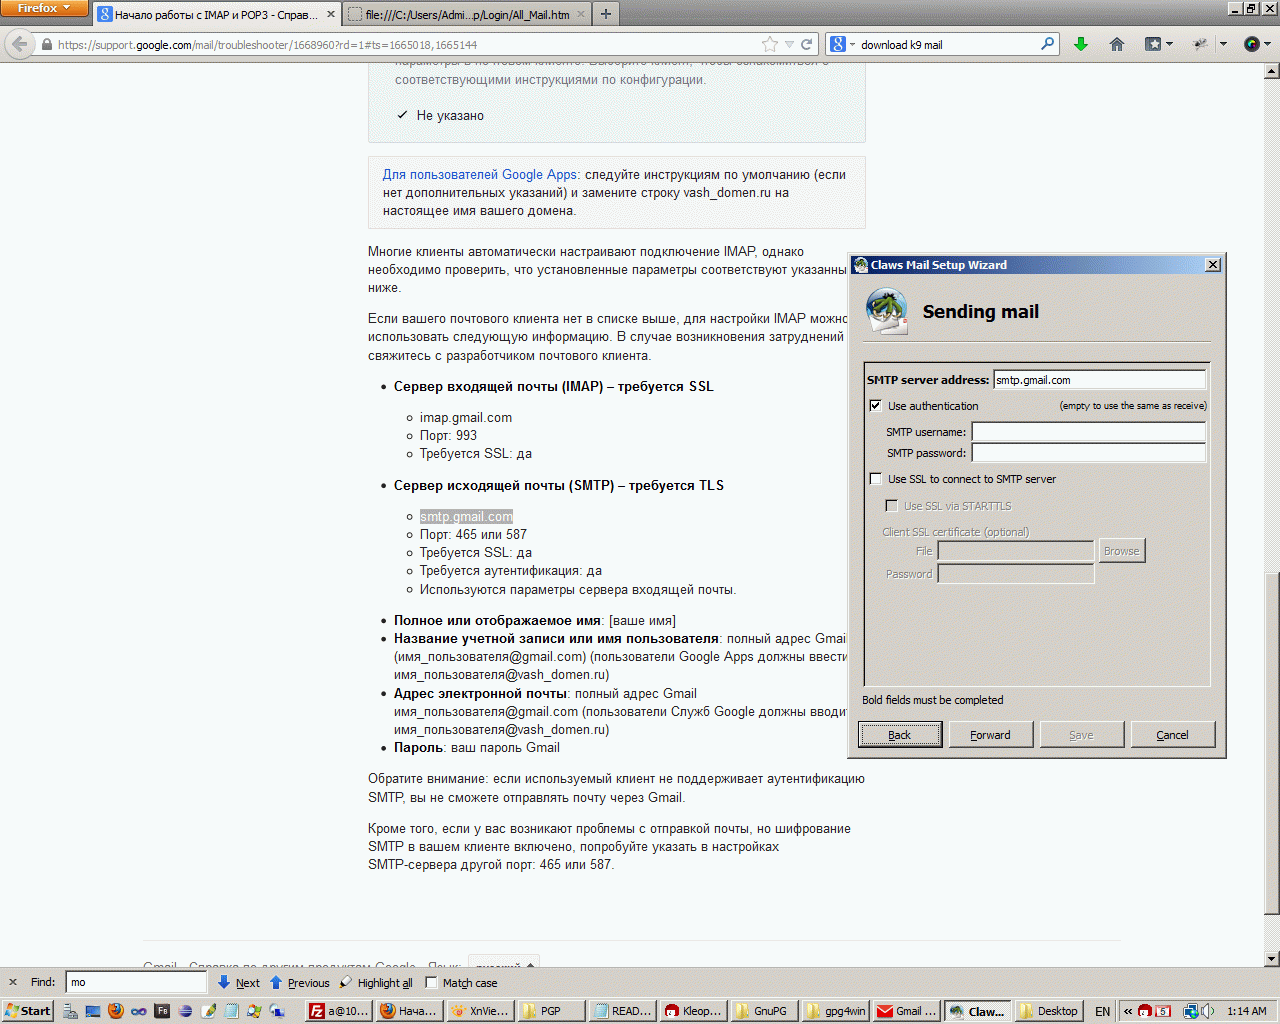Screen dimensions: 1280x1024
Task: Open Desktop folder taskbar button
Action: 1048,1011
